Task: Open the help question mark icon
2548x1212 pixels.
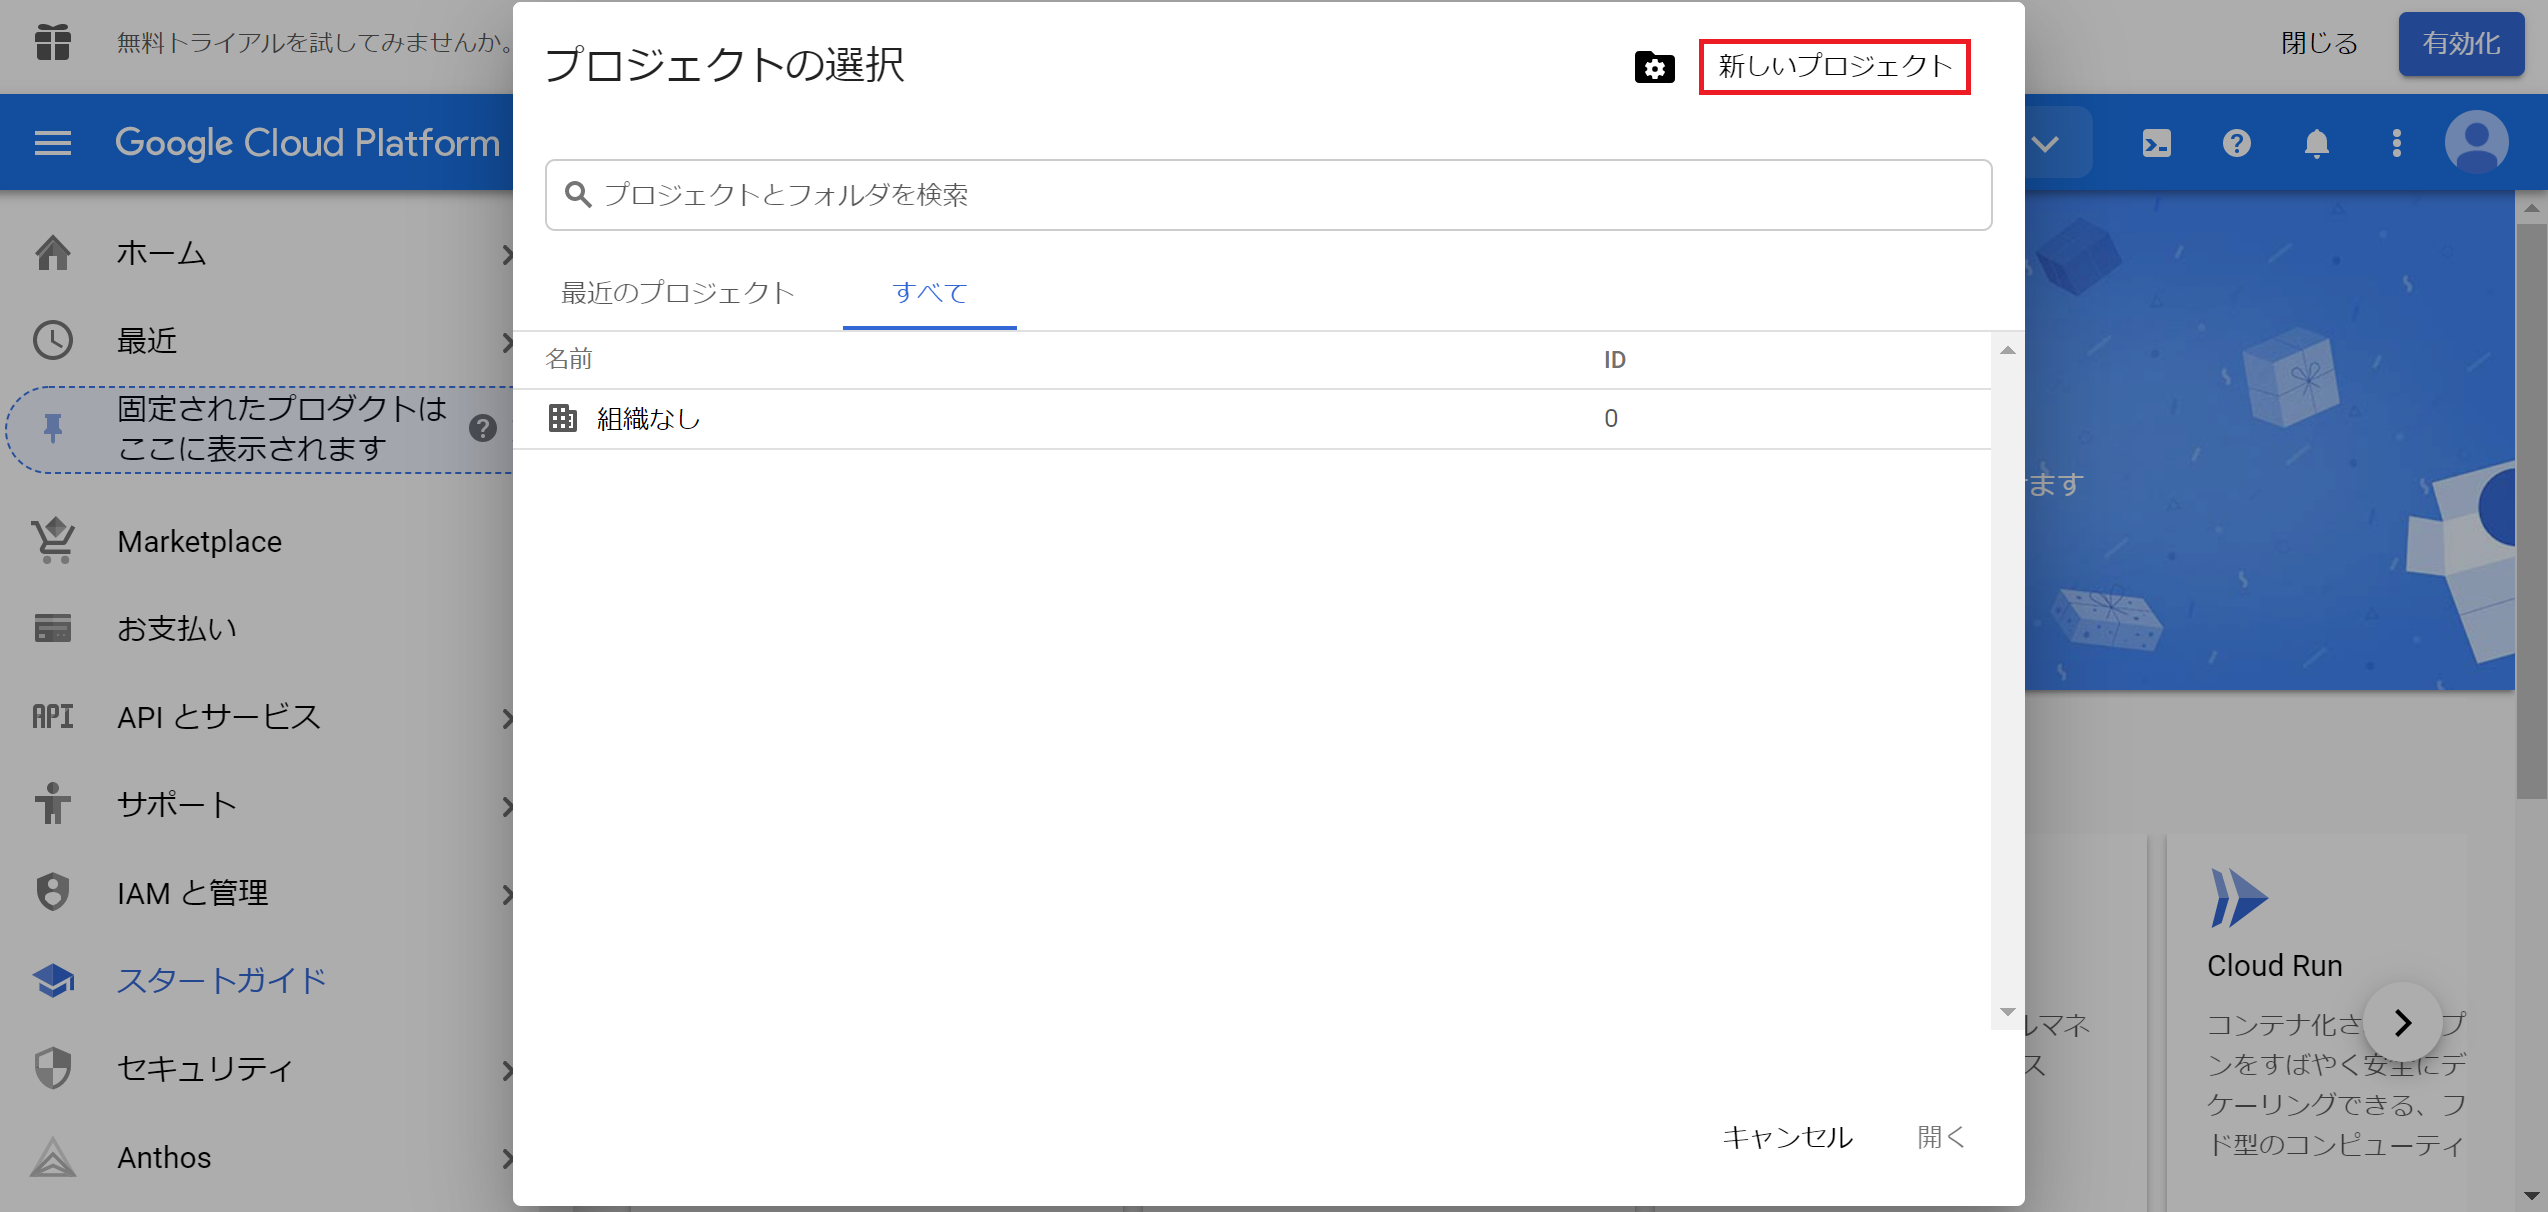Action: (2237, 143)
